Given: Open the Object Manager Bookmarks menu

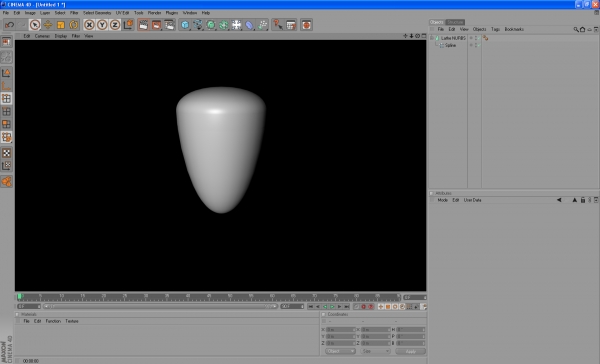Looking at the screenshot, I should pyautogui.click(x=514, y=29).
